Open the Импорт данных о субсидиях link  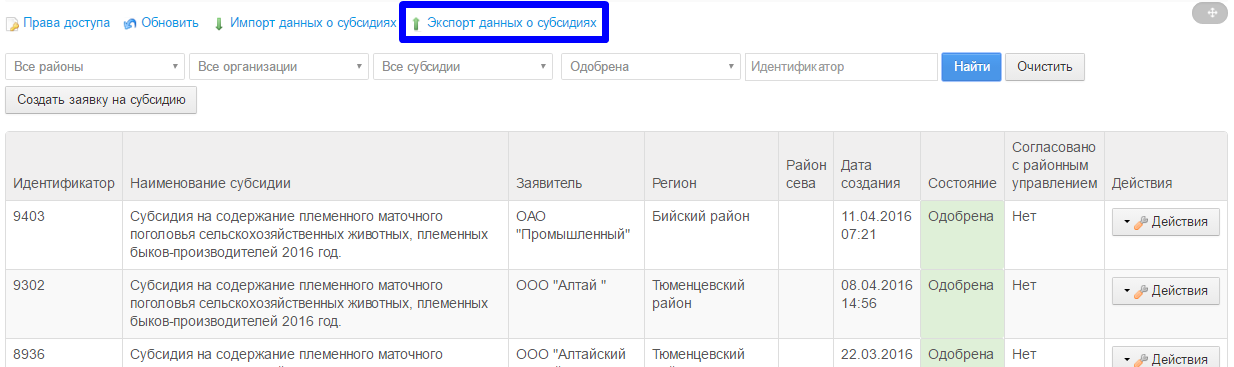[x=313, y=22]
